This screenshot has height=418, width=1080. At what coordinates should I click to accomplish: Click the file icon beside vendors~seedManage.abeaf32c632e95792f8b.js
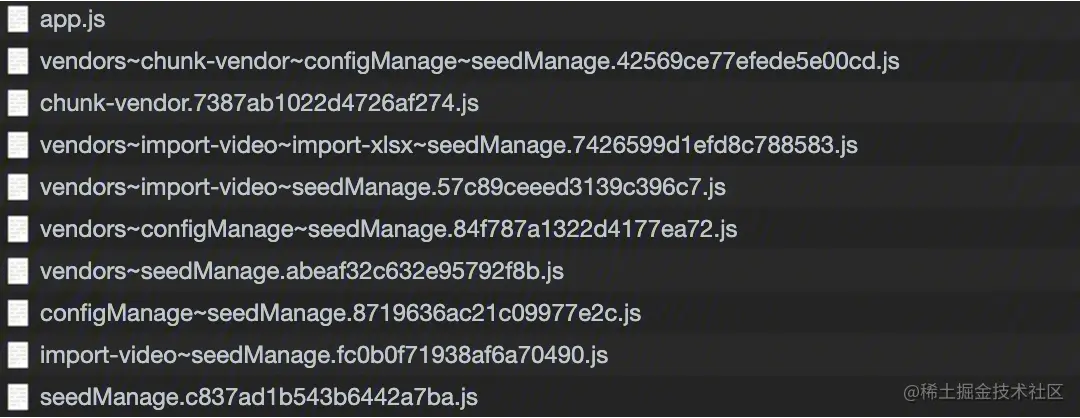coord(16,271)
